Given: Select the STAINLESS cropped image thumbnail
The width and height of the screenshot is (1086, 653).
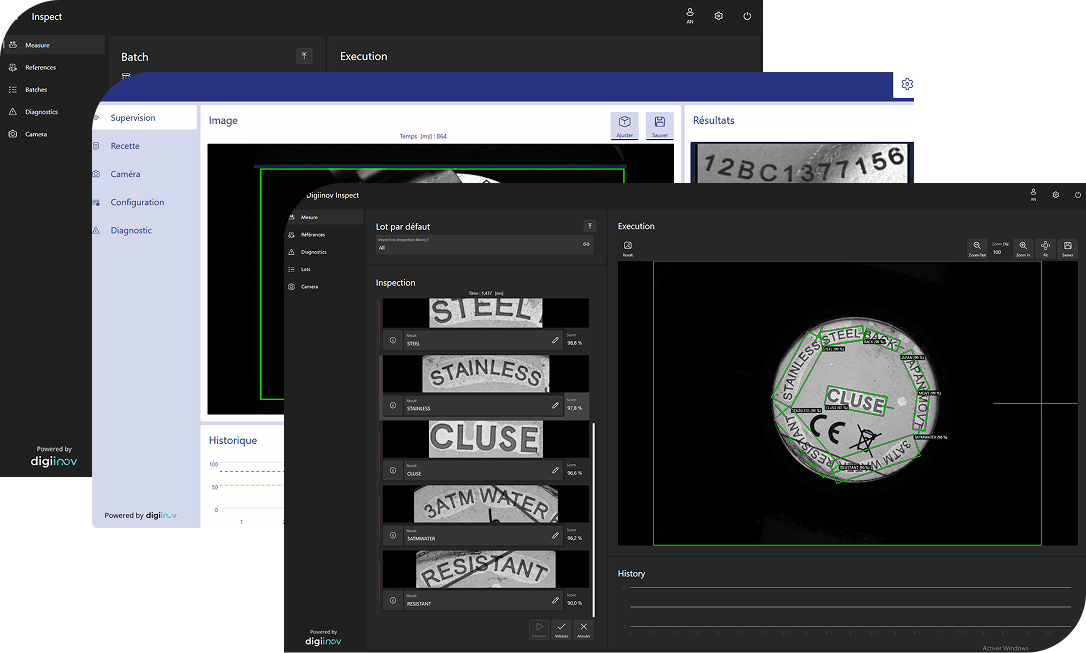Looking at the screenshot, I should click(x=486, y=374).
